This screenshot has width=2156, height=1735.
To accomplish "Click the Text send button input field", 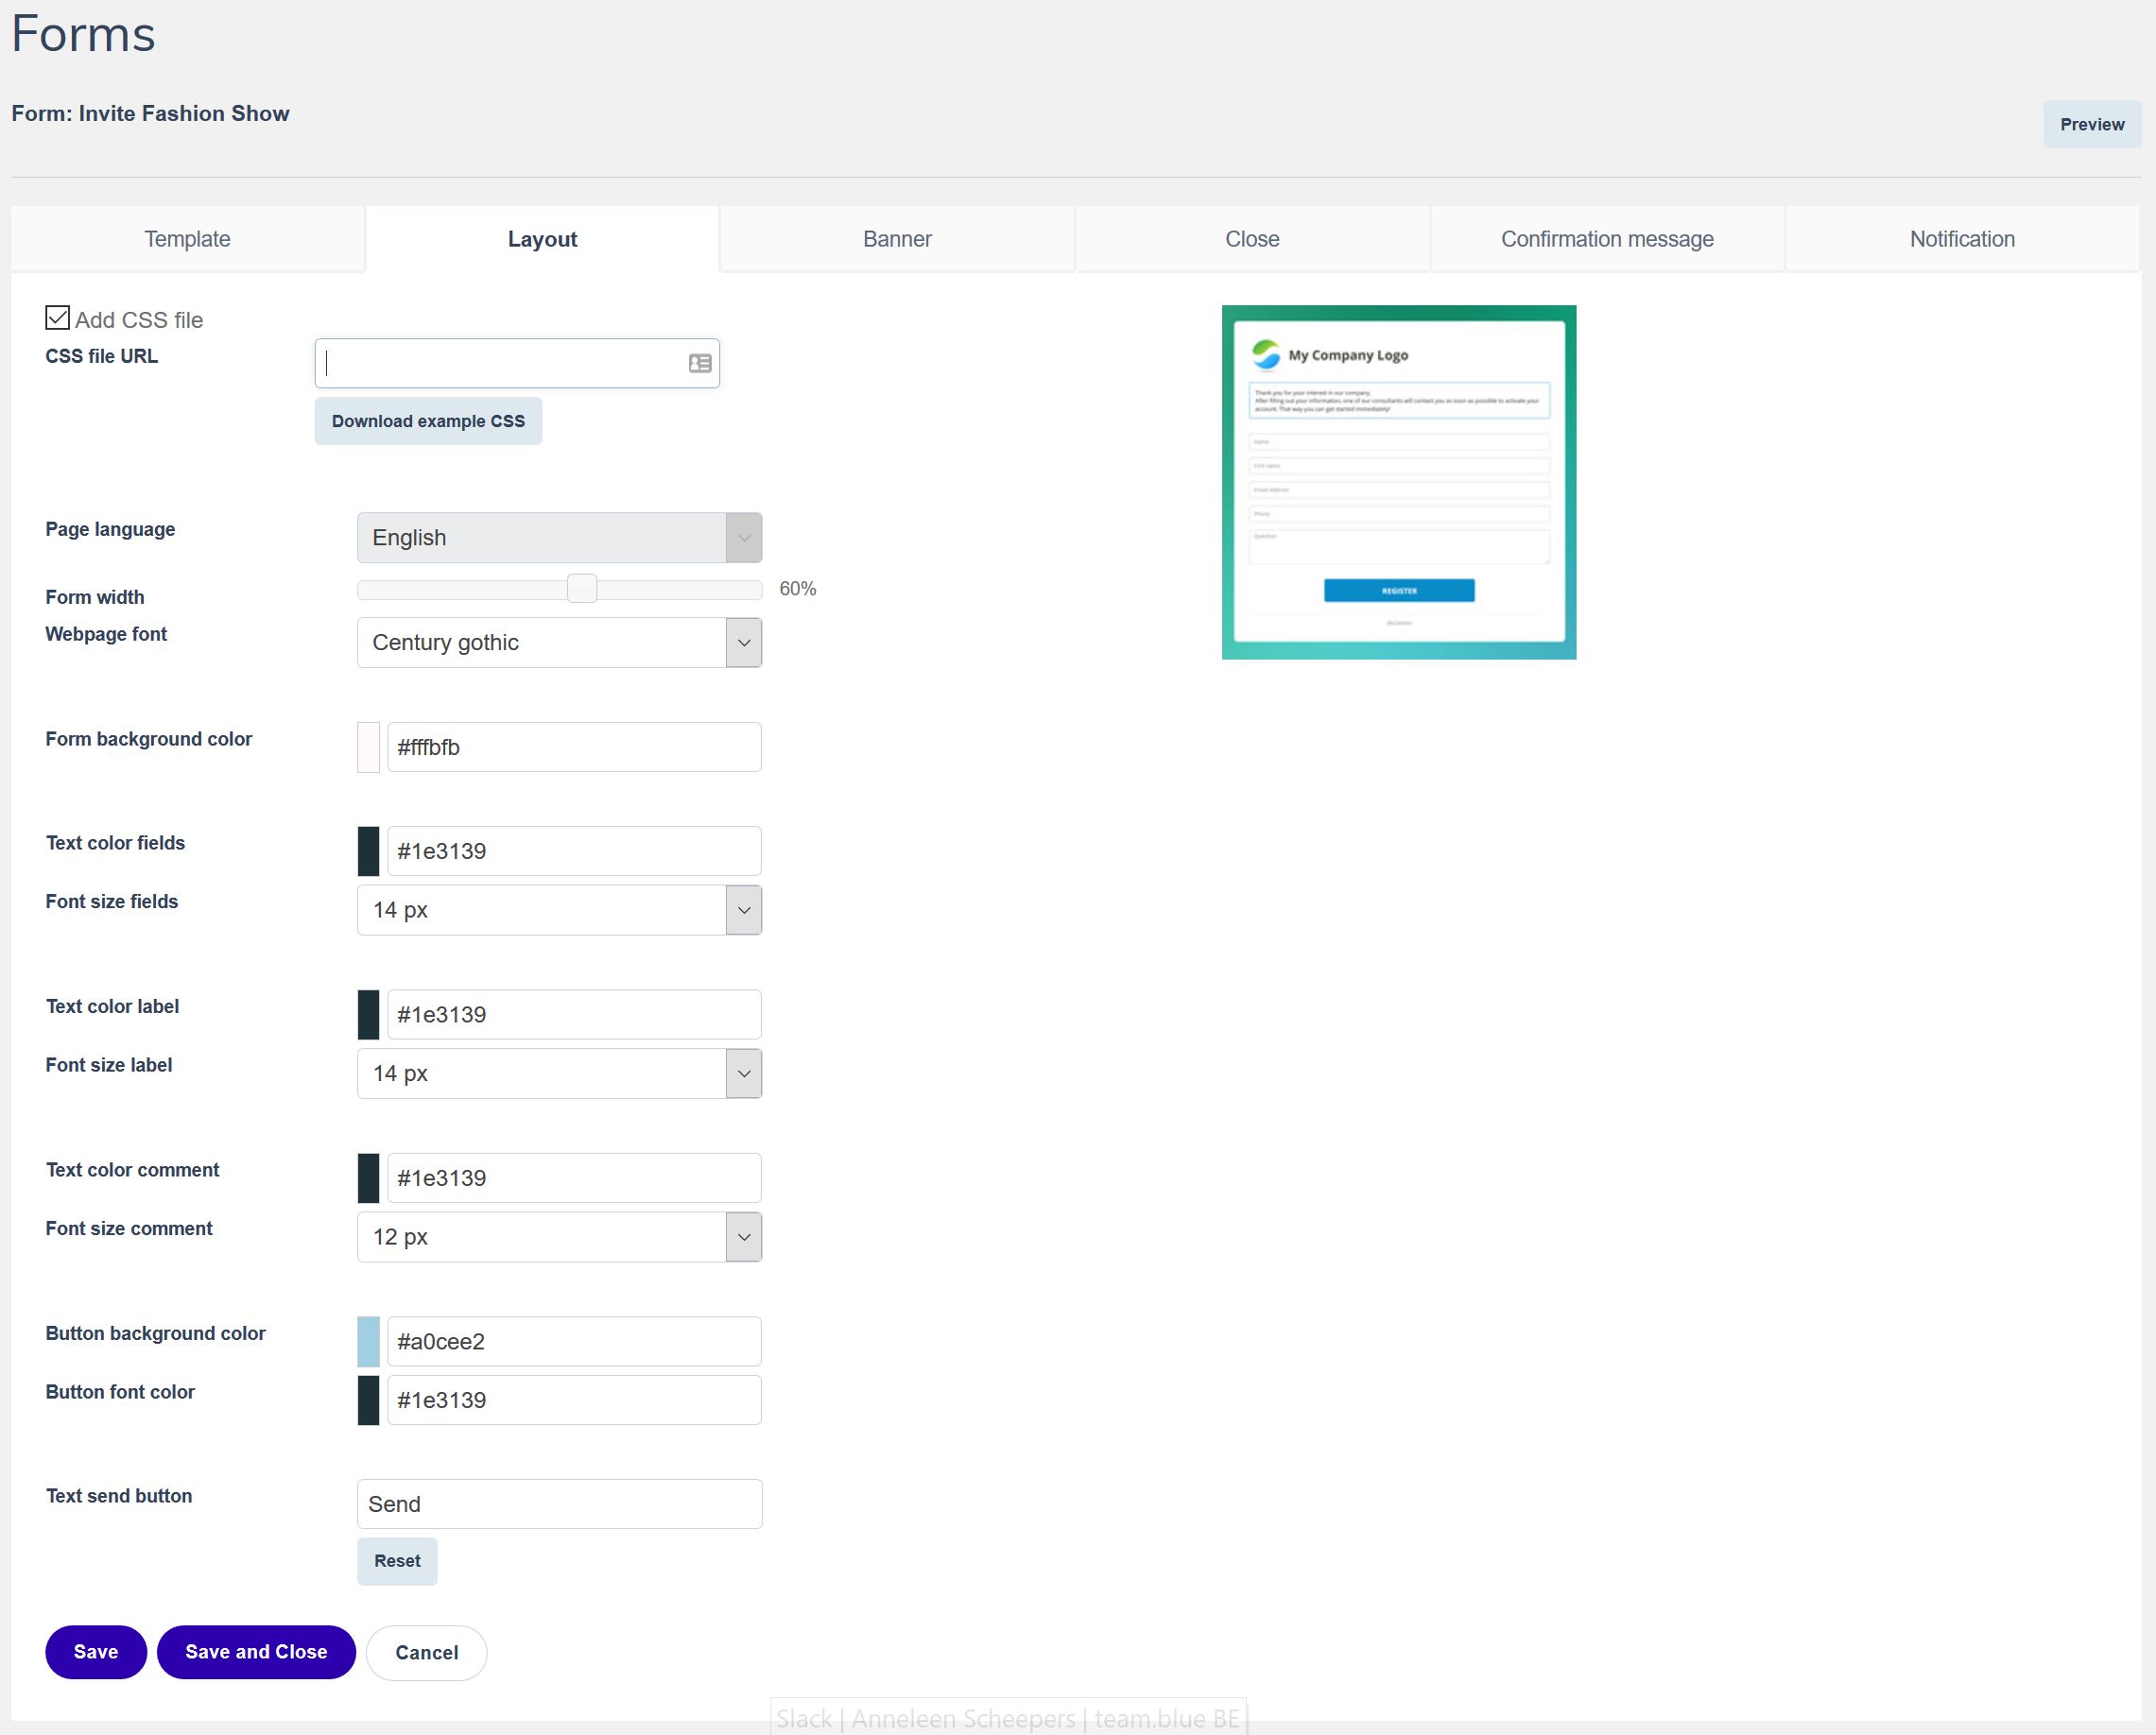I will pos(558,1504).
